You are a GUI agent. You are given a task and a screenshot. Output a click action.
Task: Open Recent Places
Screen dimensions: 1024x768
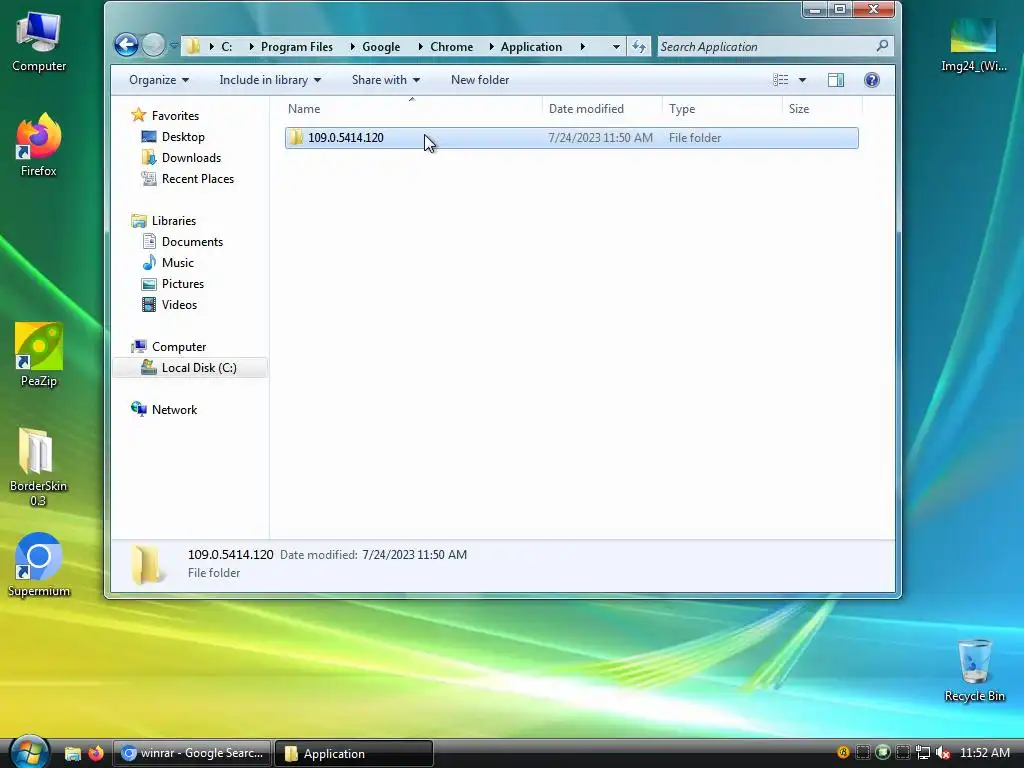point(198,178)
